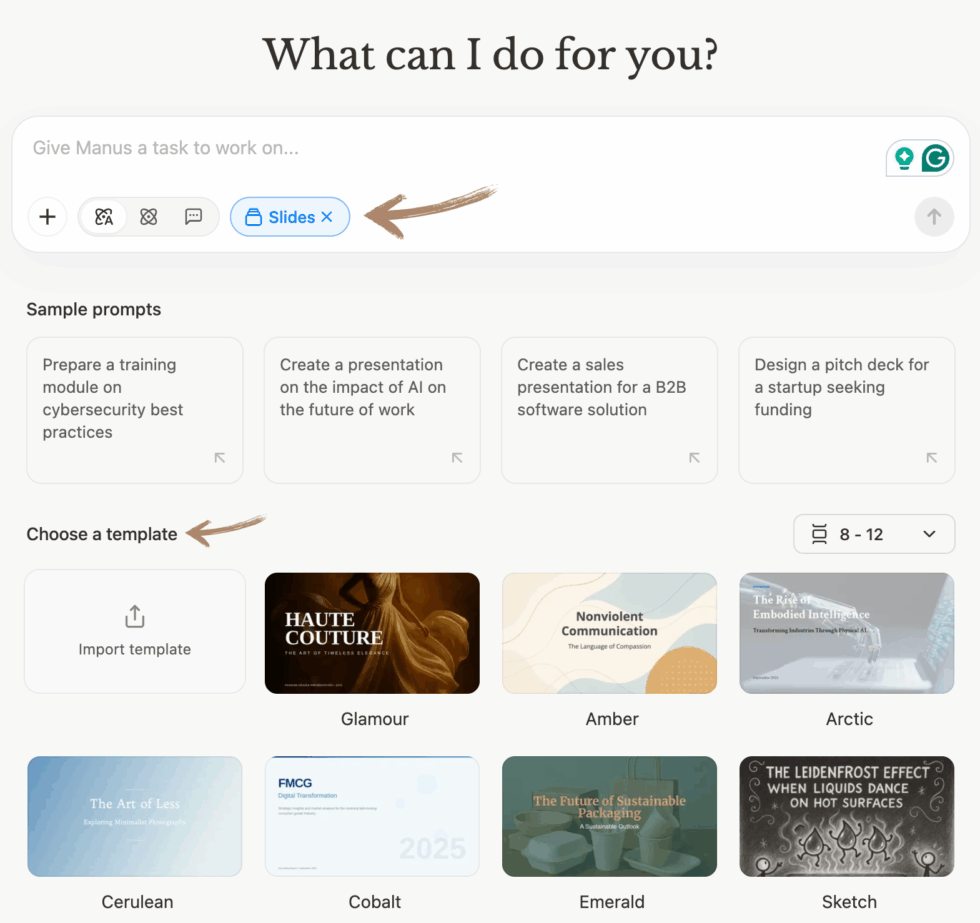Switch to the chat mode icon
Screen dimensions: 980x923
194,217
